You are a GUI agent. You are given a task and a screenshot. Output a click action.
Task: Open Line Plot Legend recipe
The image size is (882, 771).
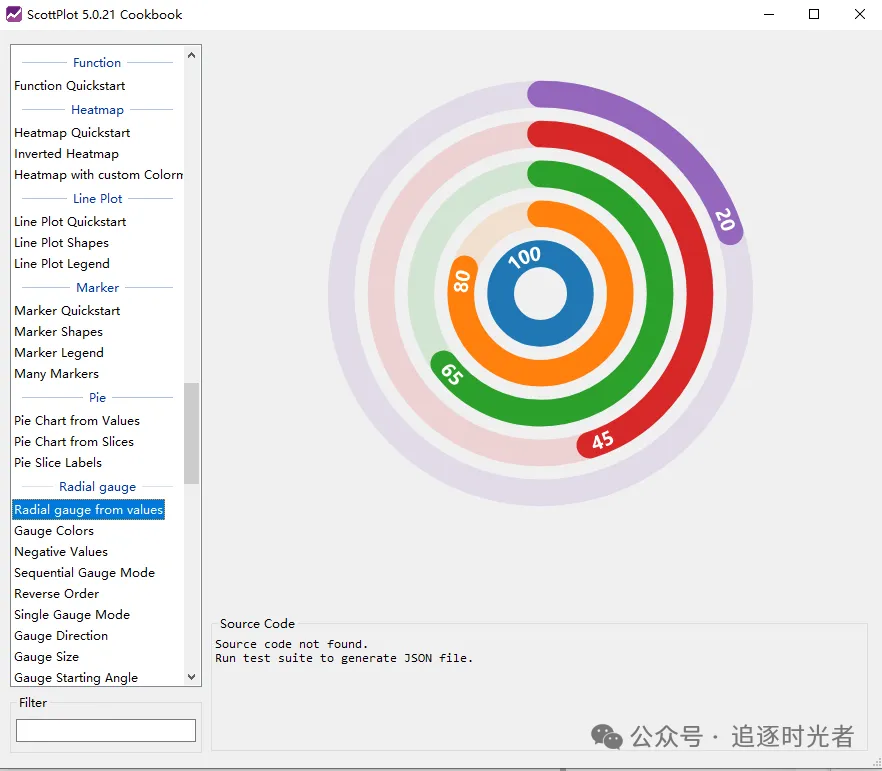[x=62, y=264]
